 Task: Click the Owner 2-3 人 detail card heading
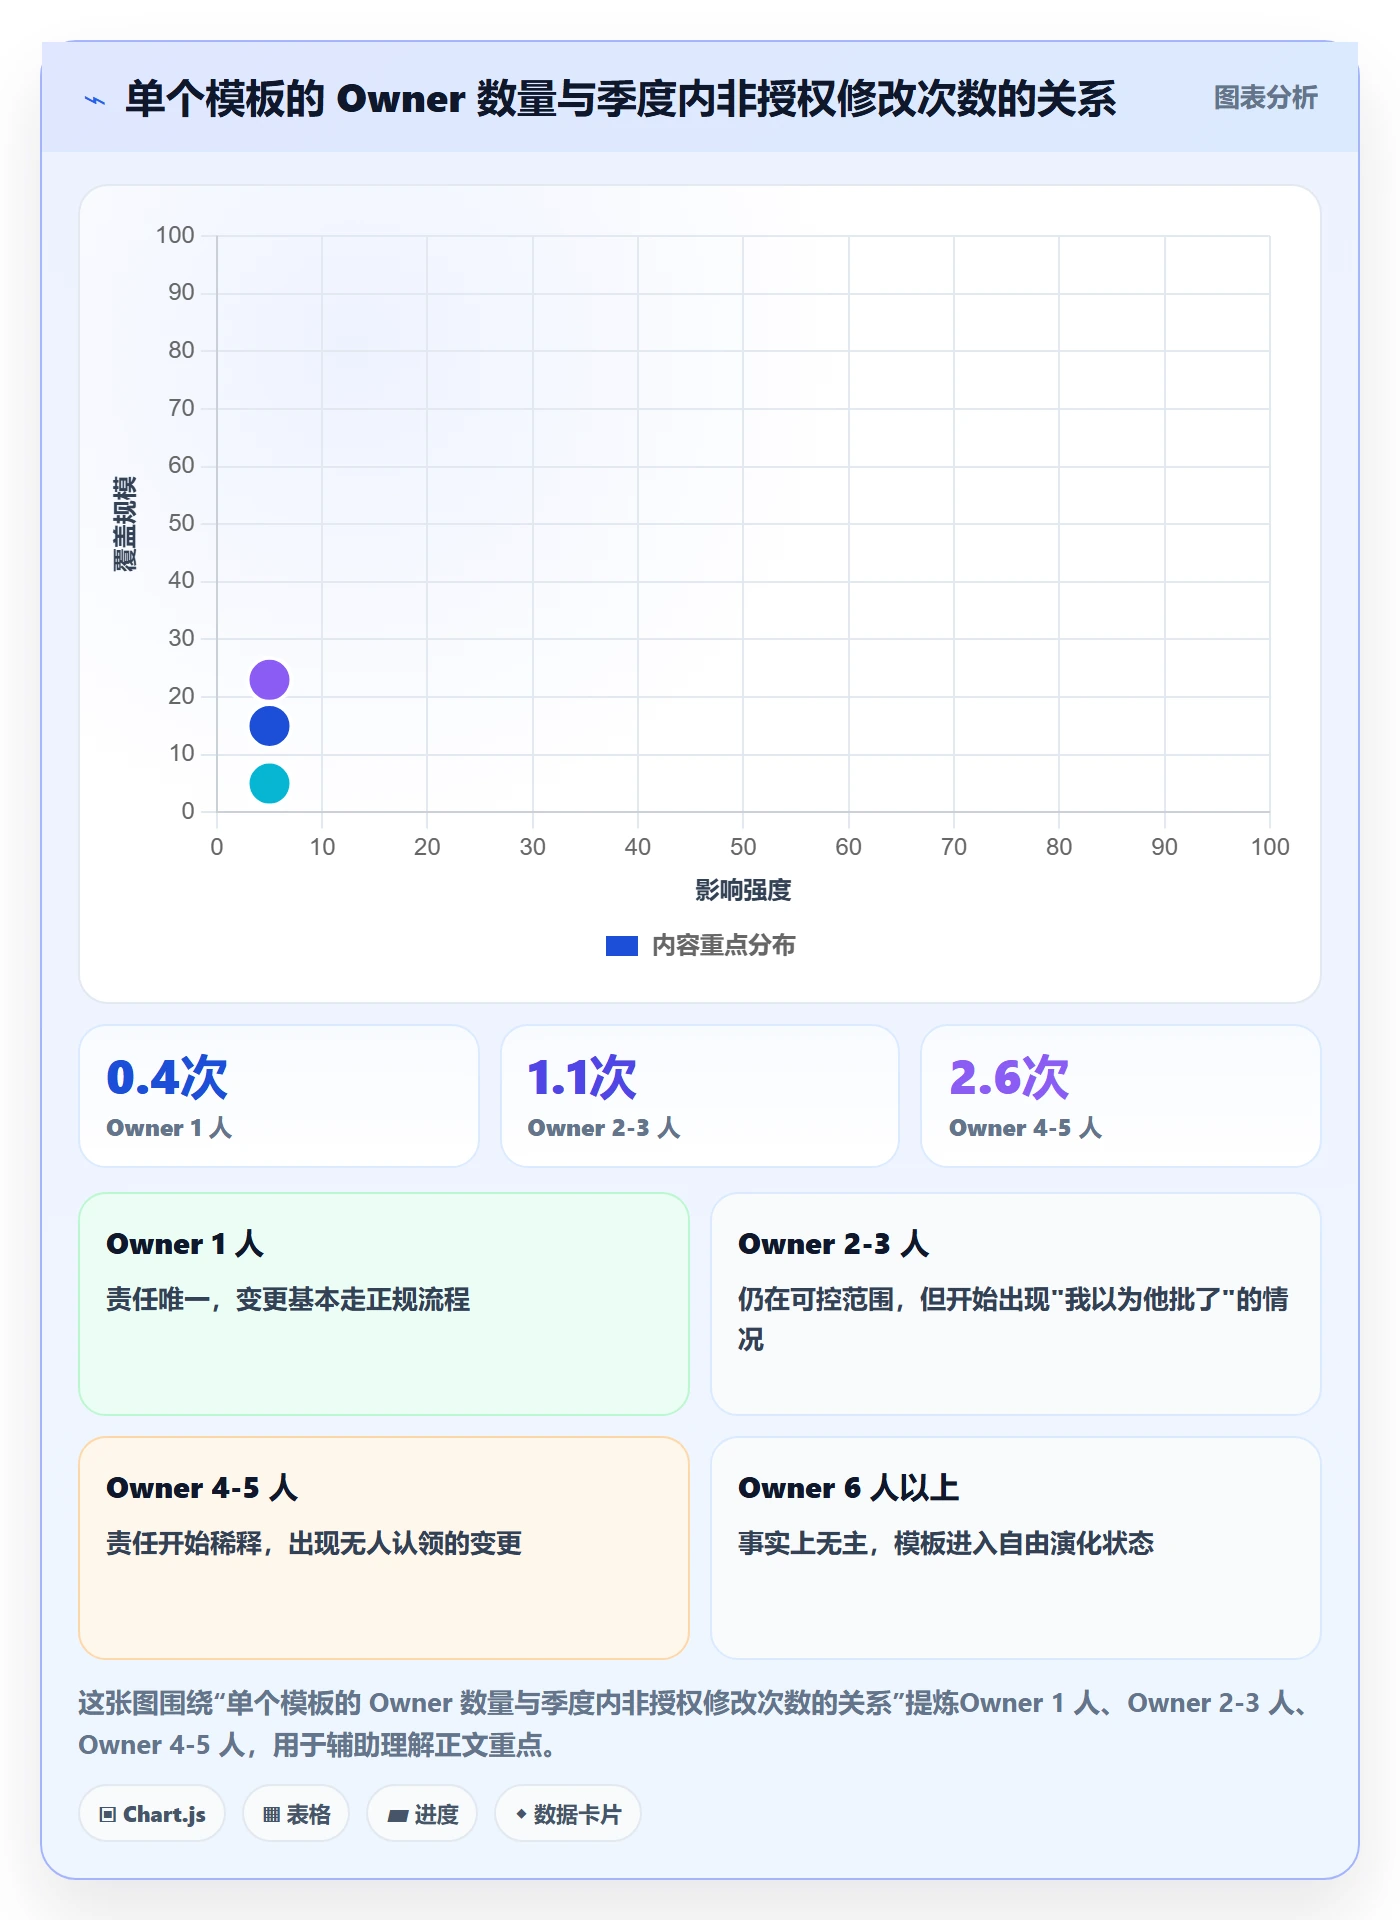[834, 1244]
